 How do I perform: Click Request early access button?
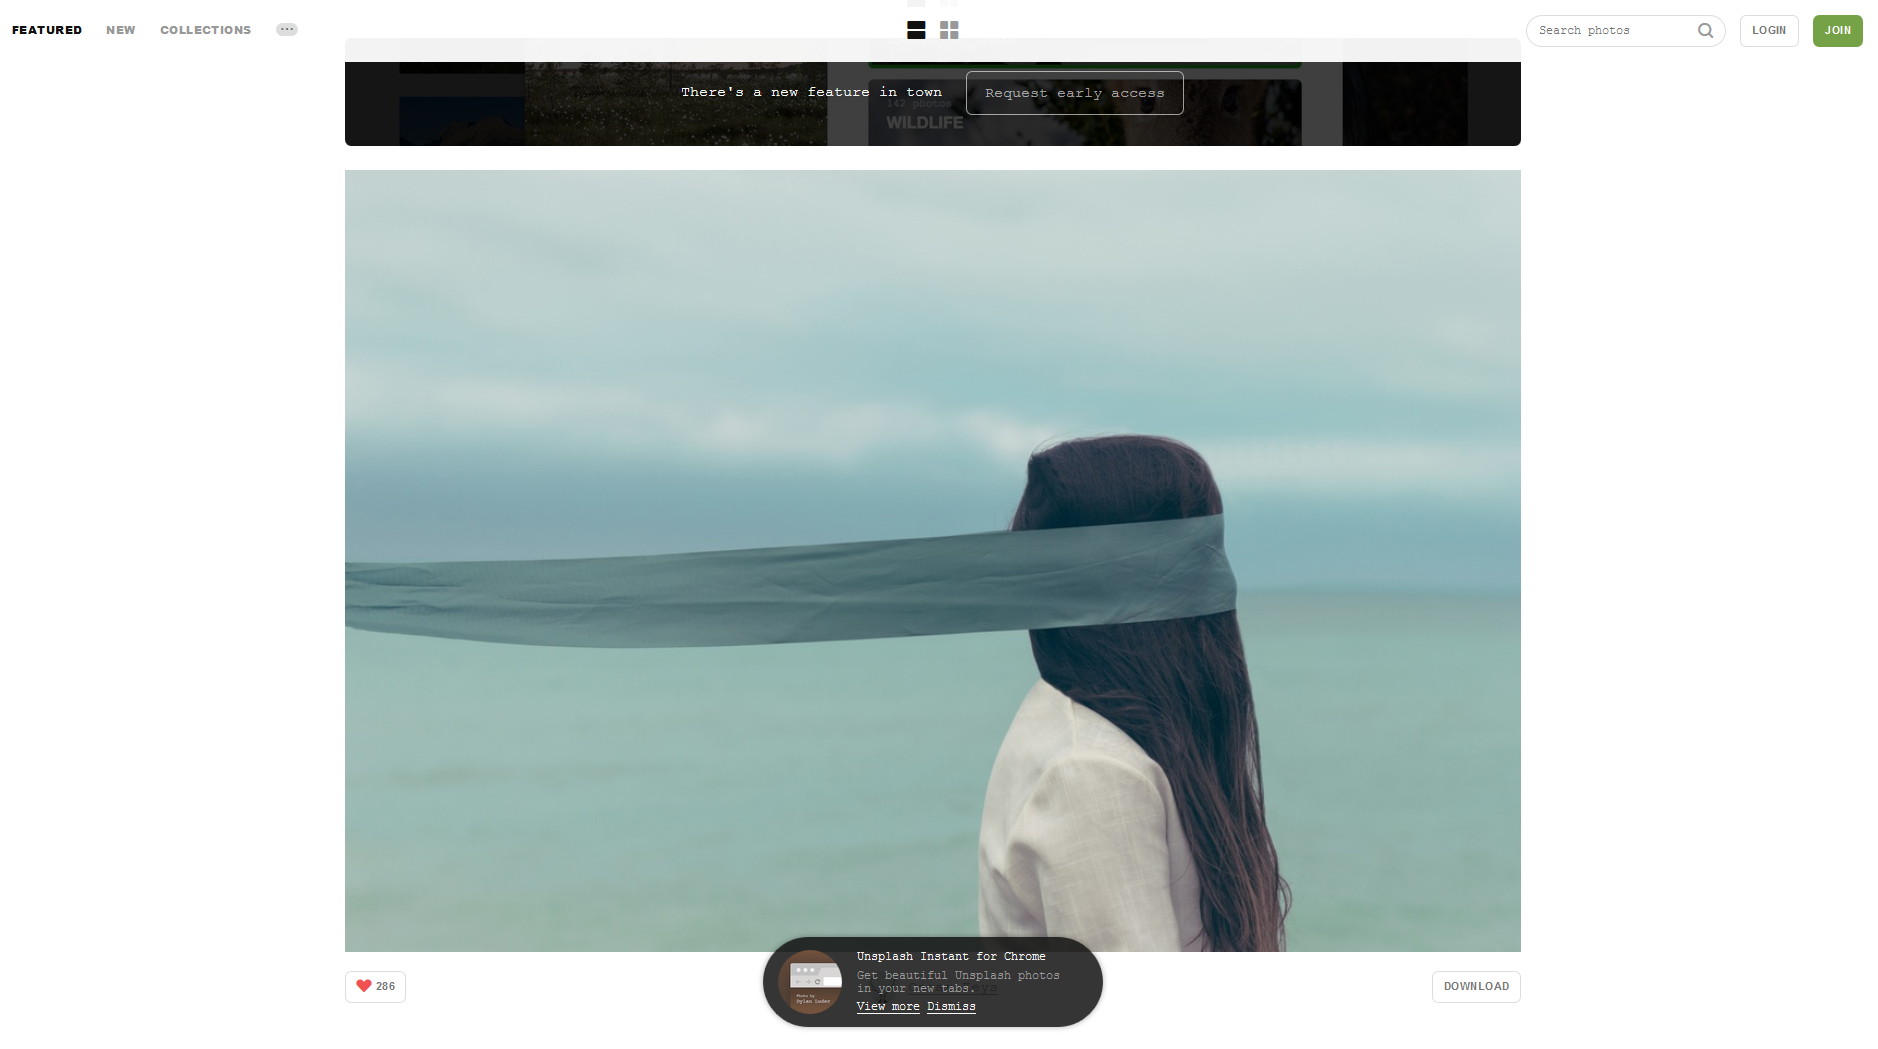(1074, 93)
